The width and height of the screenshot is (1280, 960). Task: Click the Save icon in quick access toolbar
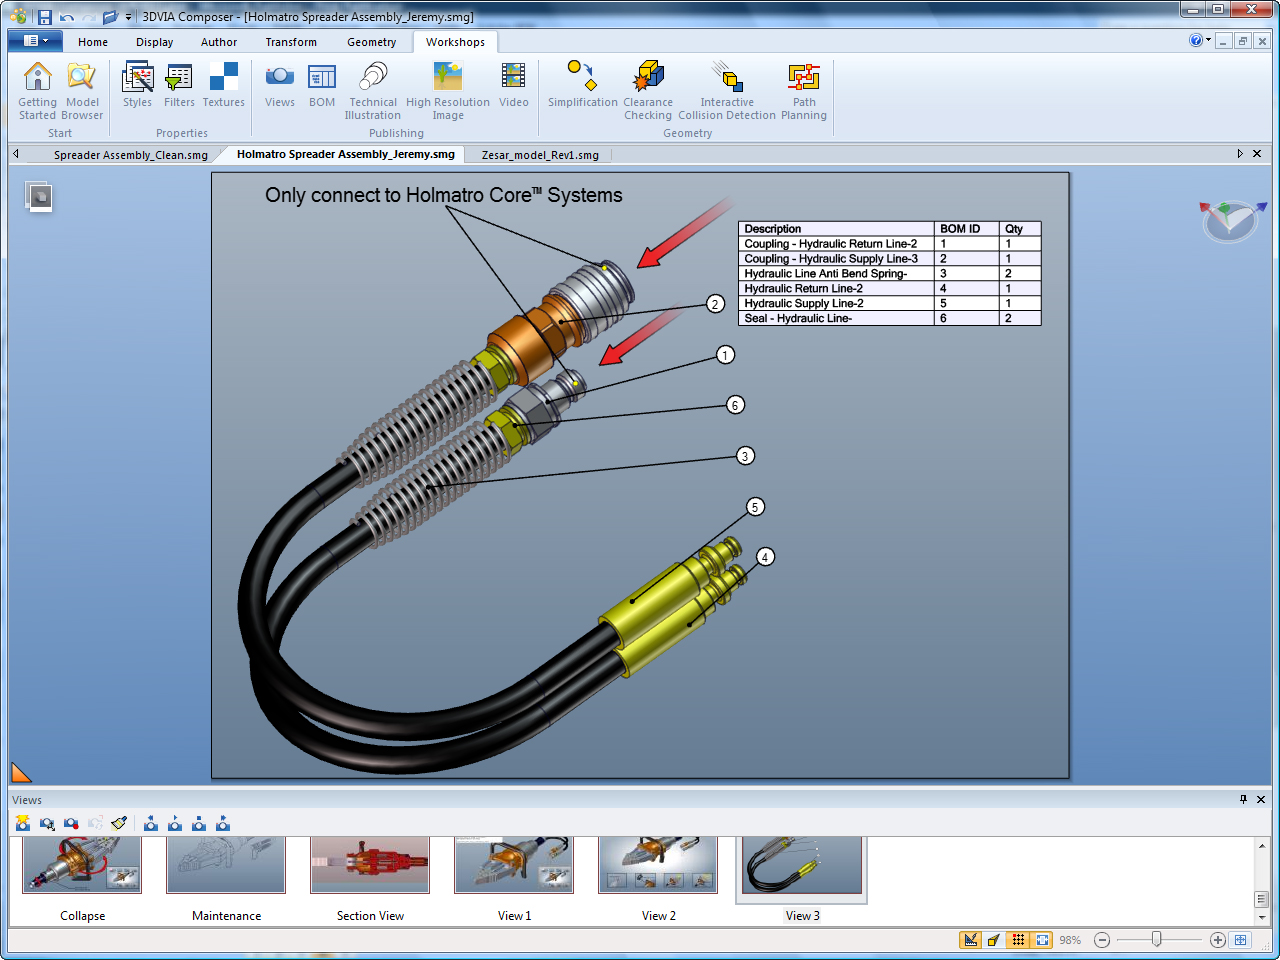point(44,17)
